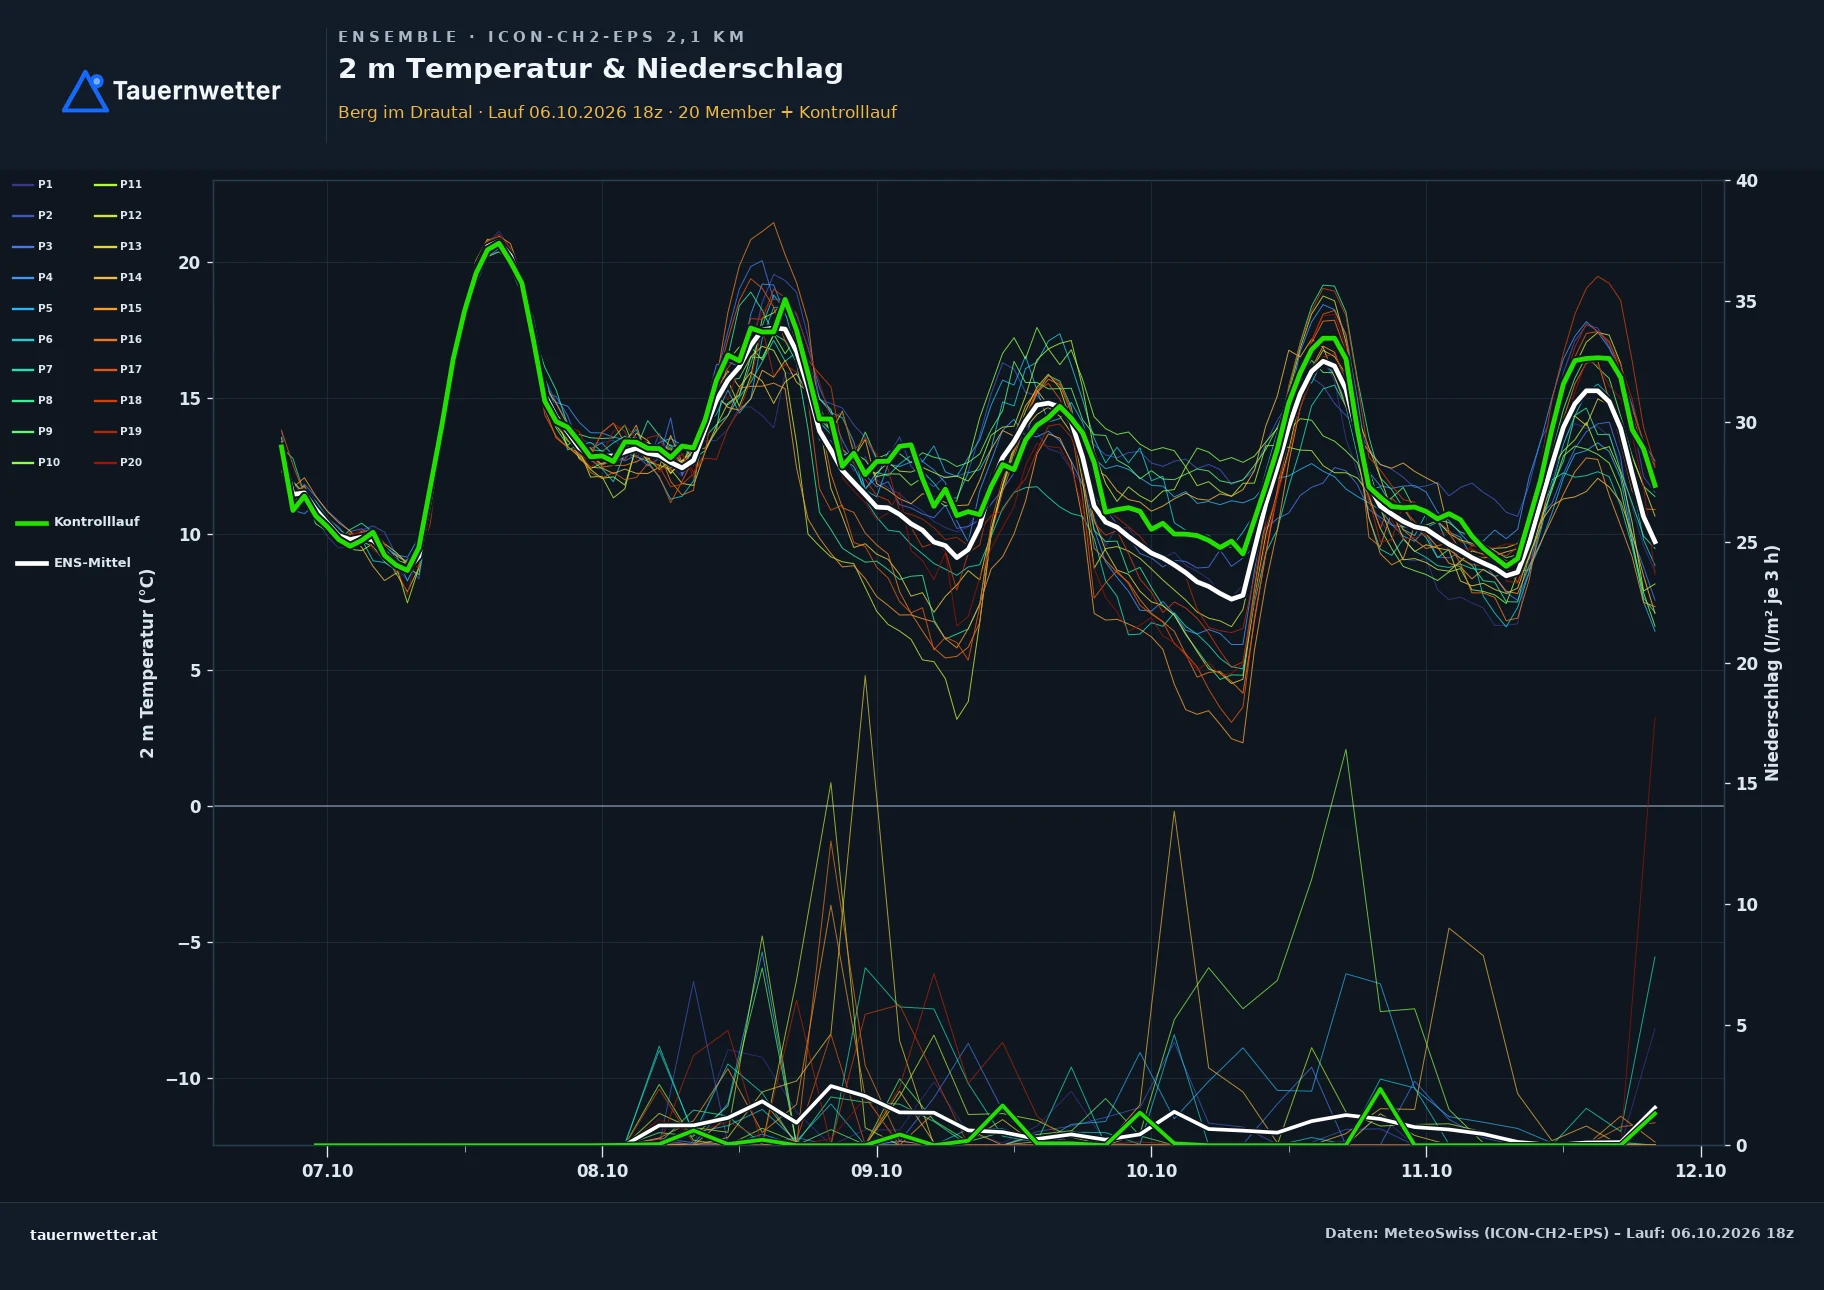Click the 35 precipitation axis tick label
This screenshot has width=1824, height=1290.
click(x=1747, y=302)
